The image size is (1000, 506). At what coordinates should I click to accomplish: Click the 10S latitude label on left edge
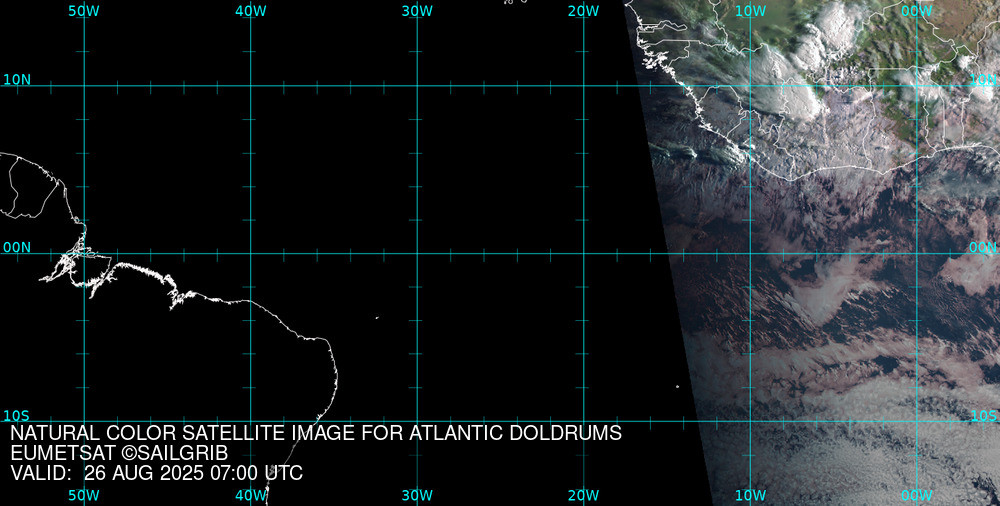[x=17, y=416]
